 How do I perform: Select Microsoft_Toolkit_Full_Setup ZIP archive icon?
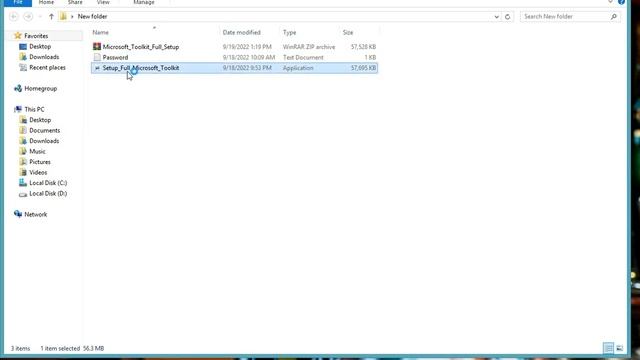97,47
